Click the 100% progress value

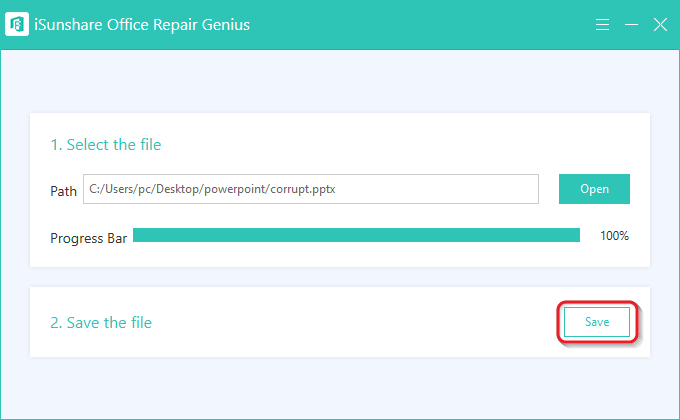coord(614,236)
